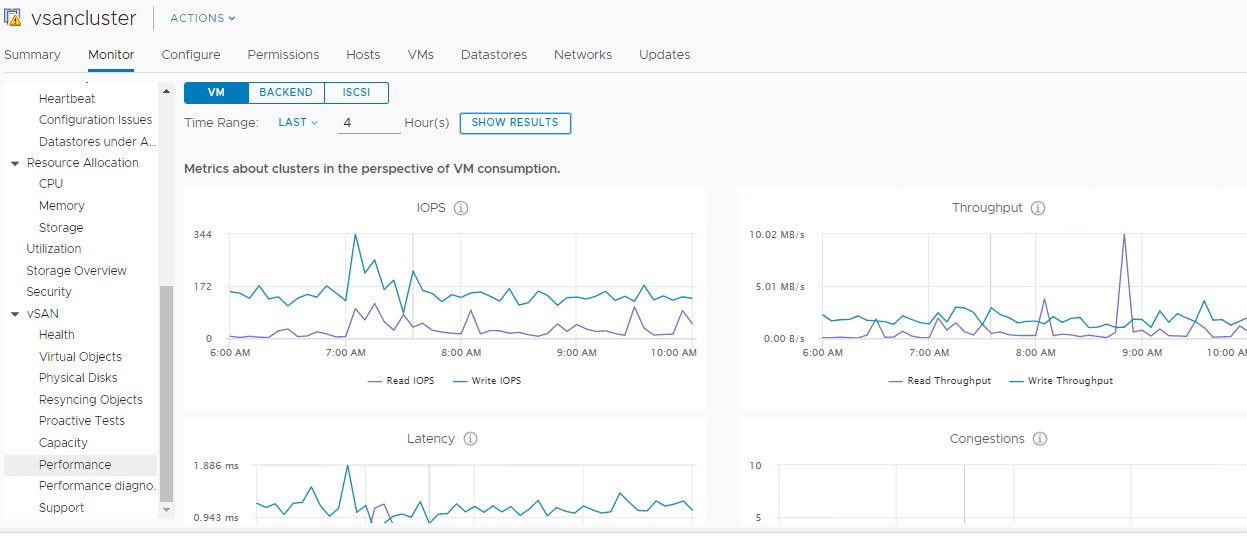Click the vsancluster warning cluster icon
1247x538 pixels.
(13, 18)
